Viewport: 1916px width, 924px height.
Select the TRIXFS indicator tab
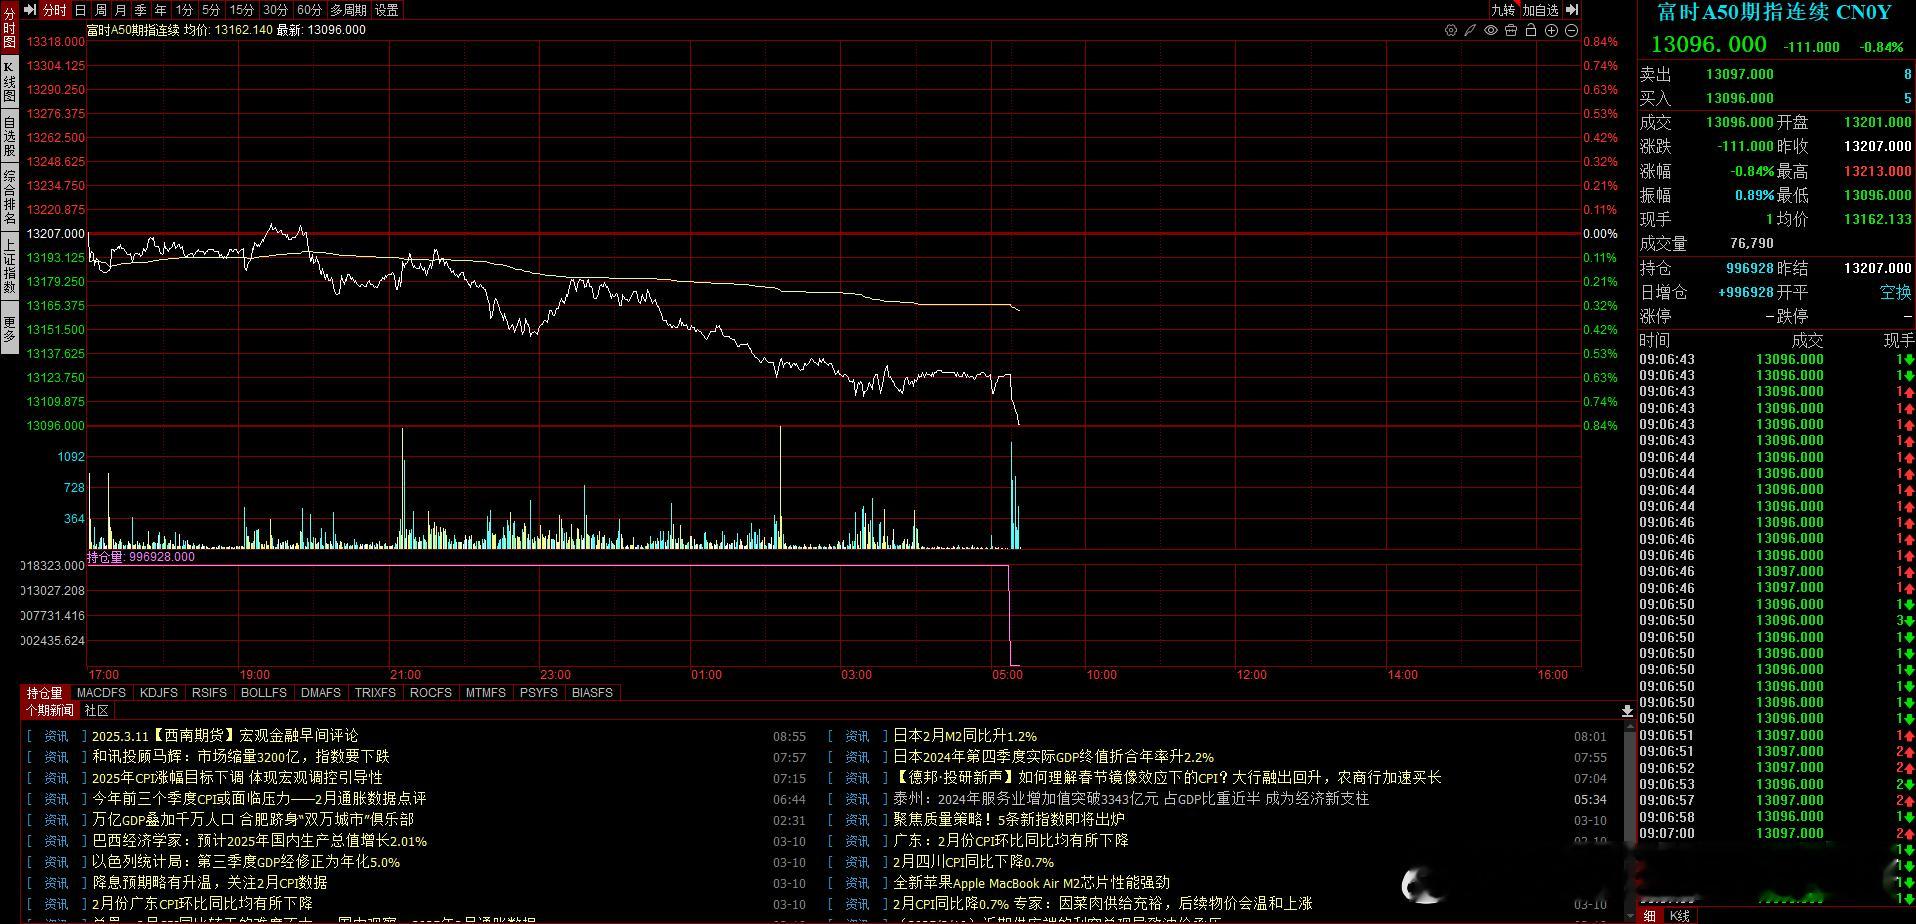pyautogui.click(x=375, y=693)
